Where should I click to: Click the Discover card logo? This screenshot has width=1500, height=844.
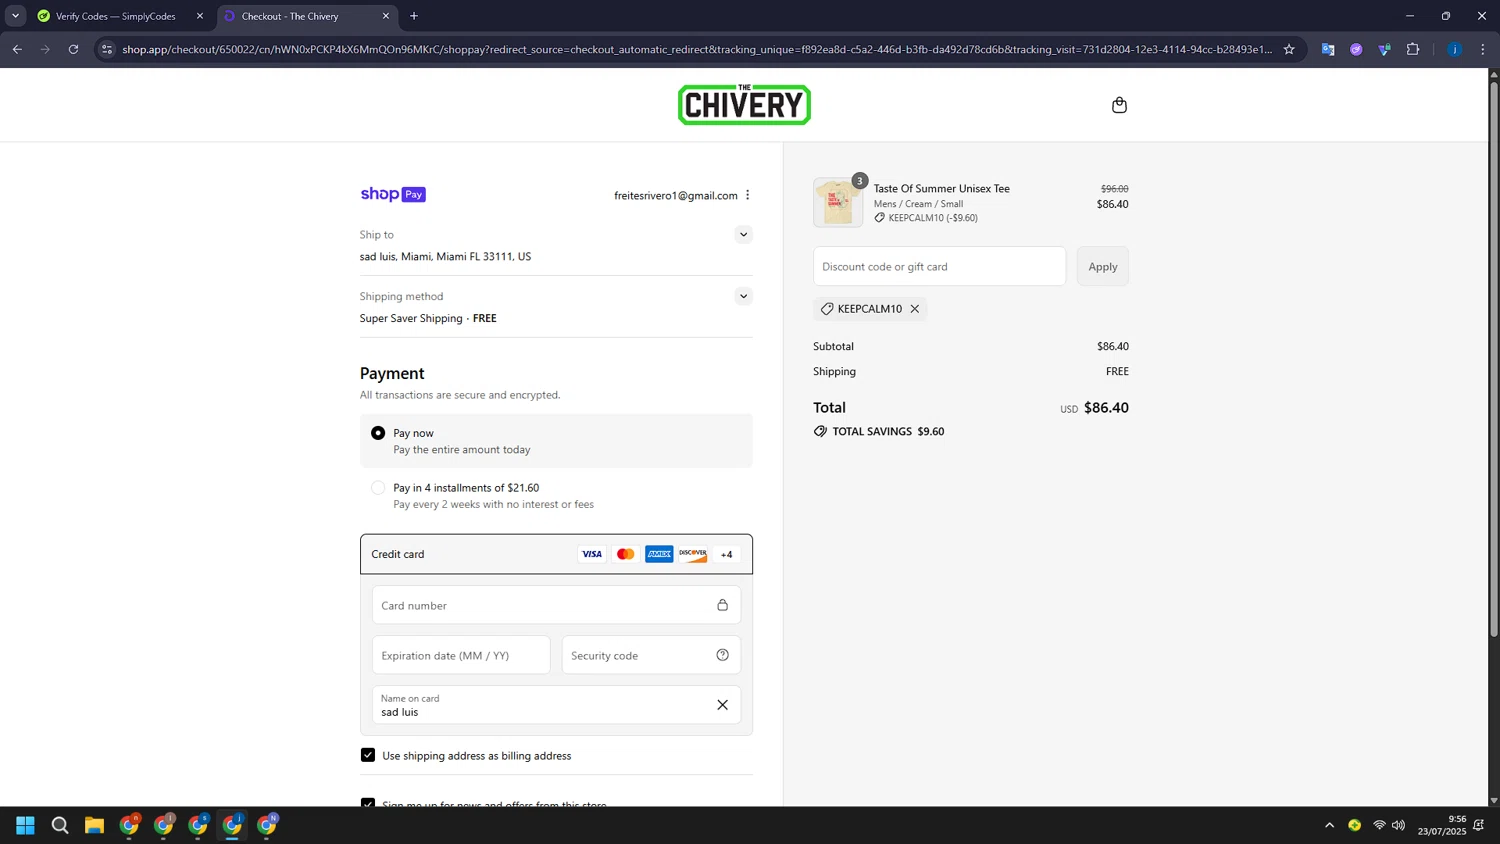693,554
